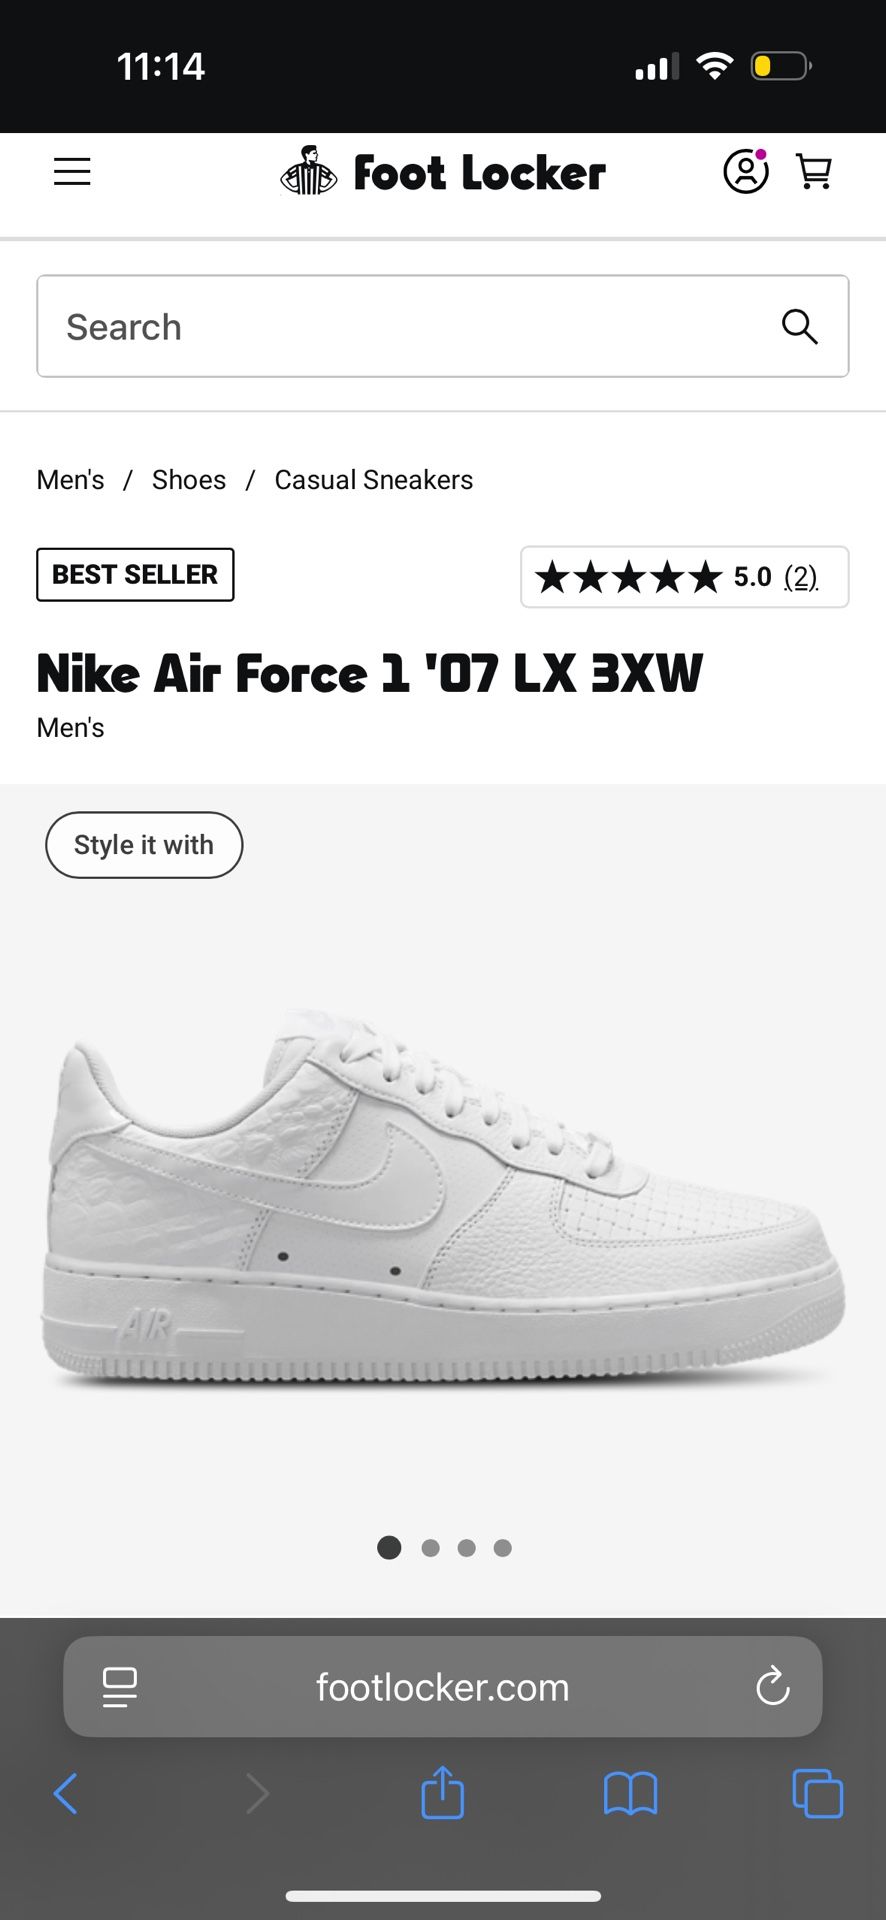
Task: Tap the Style it with button
Action: [x=144, y=845]
